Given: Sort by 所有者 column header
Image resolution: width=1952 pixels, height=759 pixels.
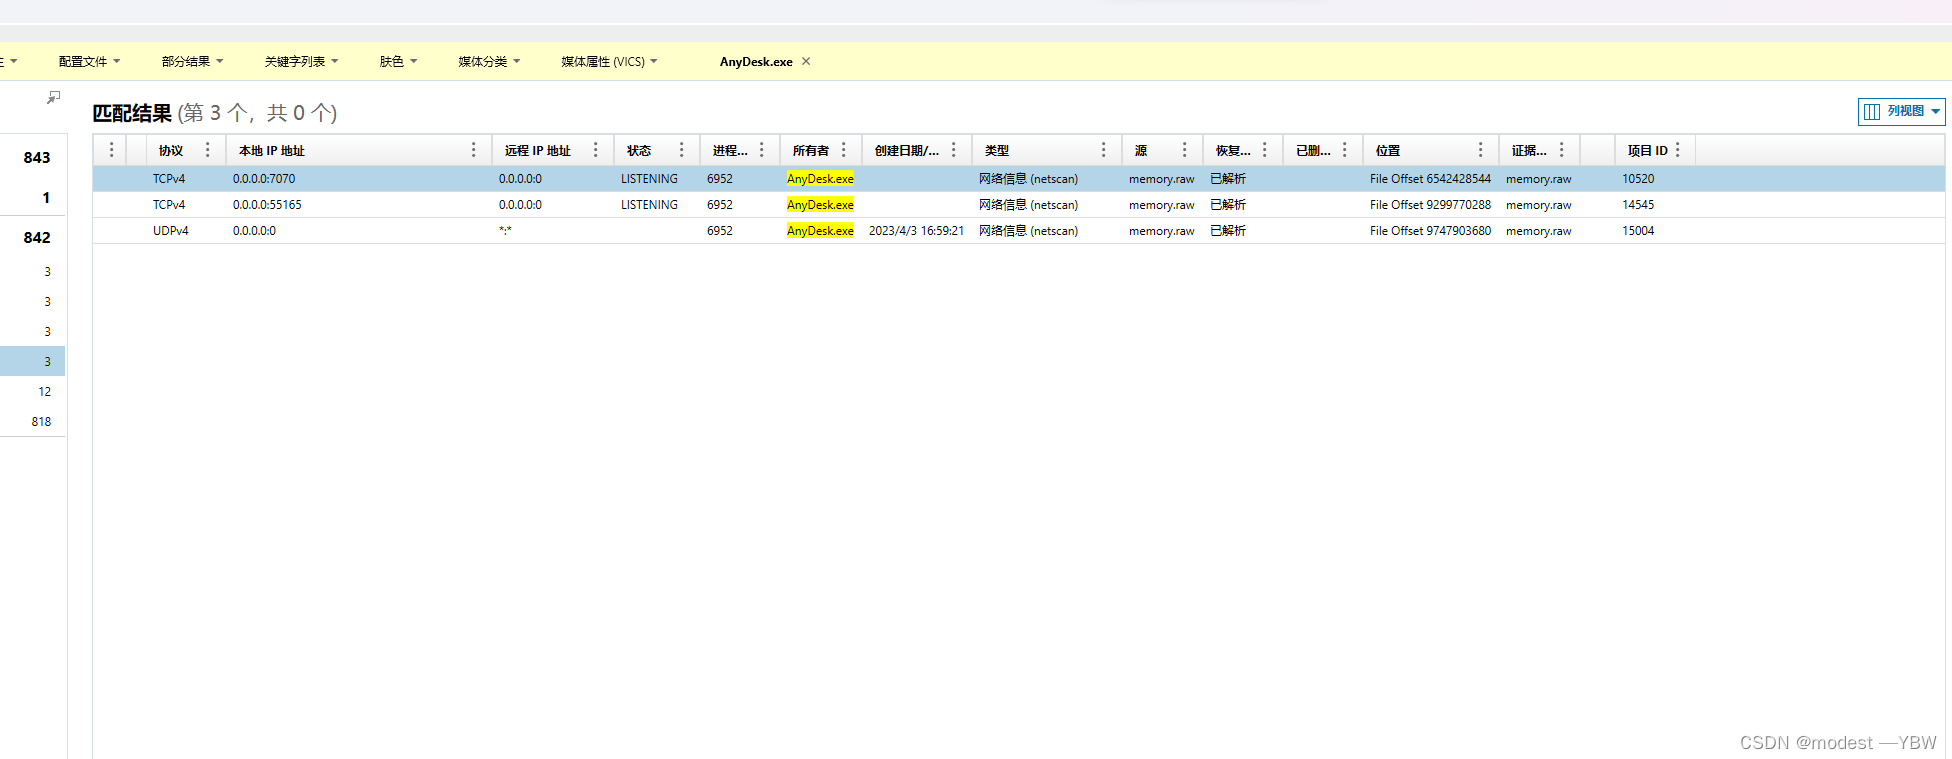Looking at the screenshot, I should [x=811, y=151].
